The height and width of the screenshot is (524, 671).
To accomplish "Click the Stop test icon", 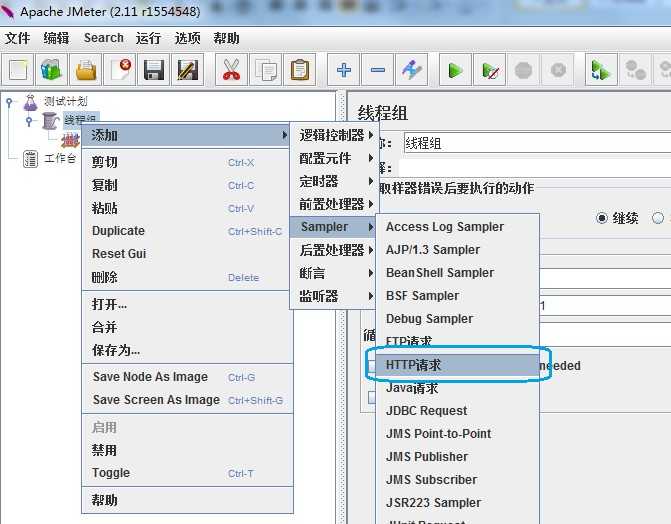I will [x=523, y=69].
